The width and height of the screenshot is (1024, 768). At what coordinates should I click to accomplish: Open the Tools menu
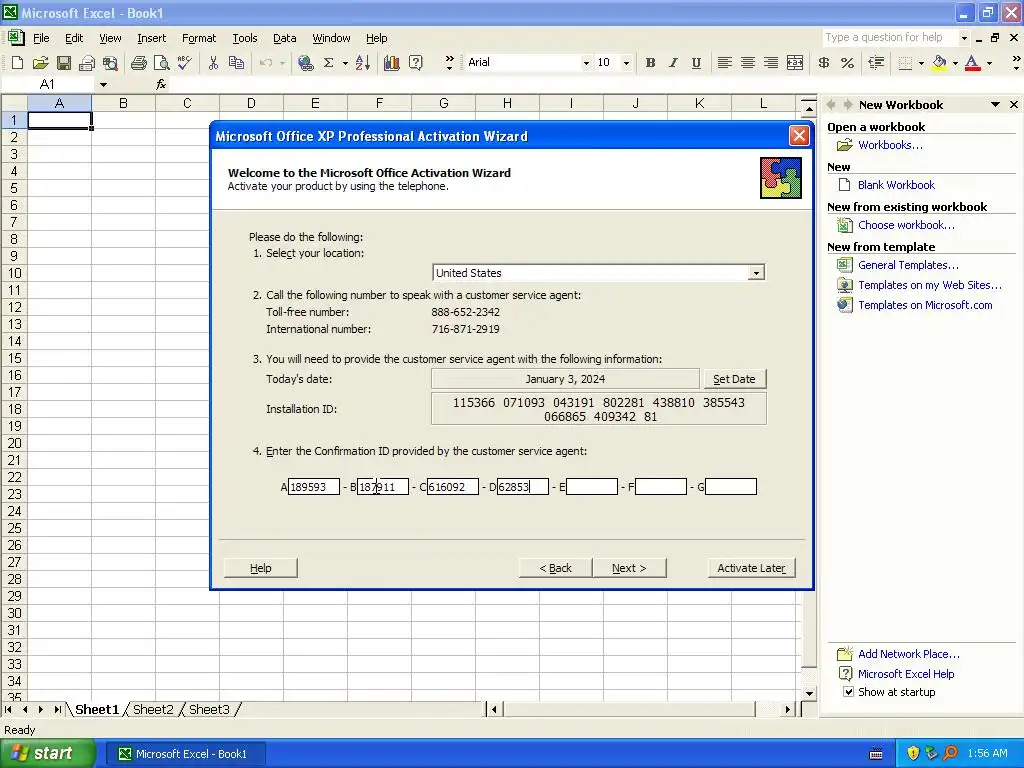(245, 39)
